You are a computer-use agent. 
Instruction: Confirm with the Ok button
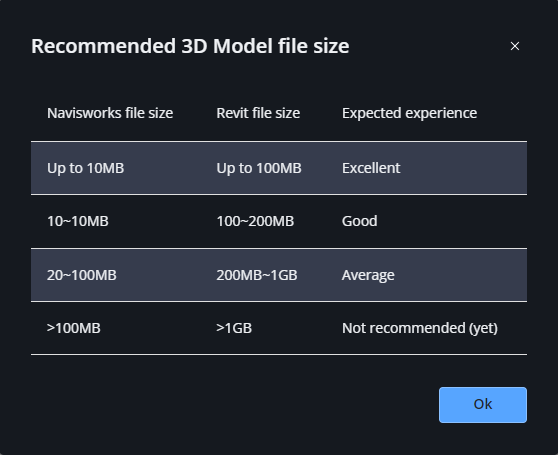pyautogui.click(x=483, y=405)
